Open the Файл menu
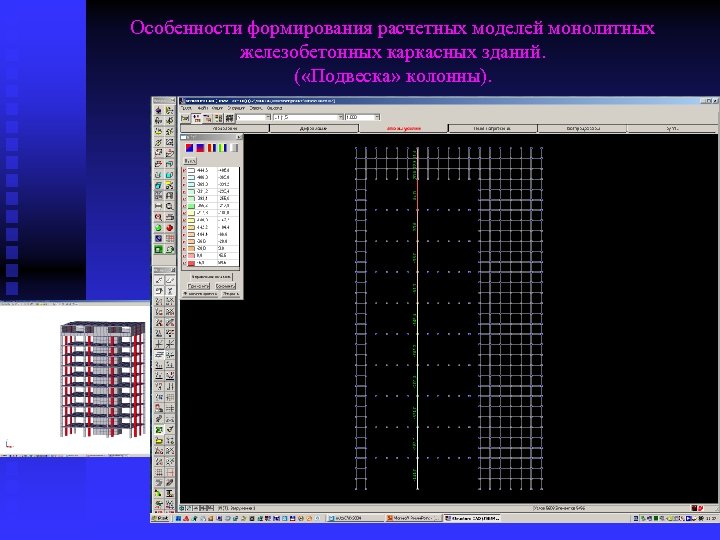Viewport: 720px width, 540px height. (202, 108)
